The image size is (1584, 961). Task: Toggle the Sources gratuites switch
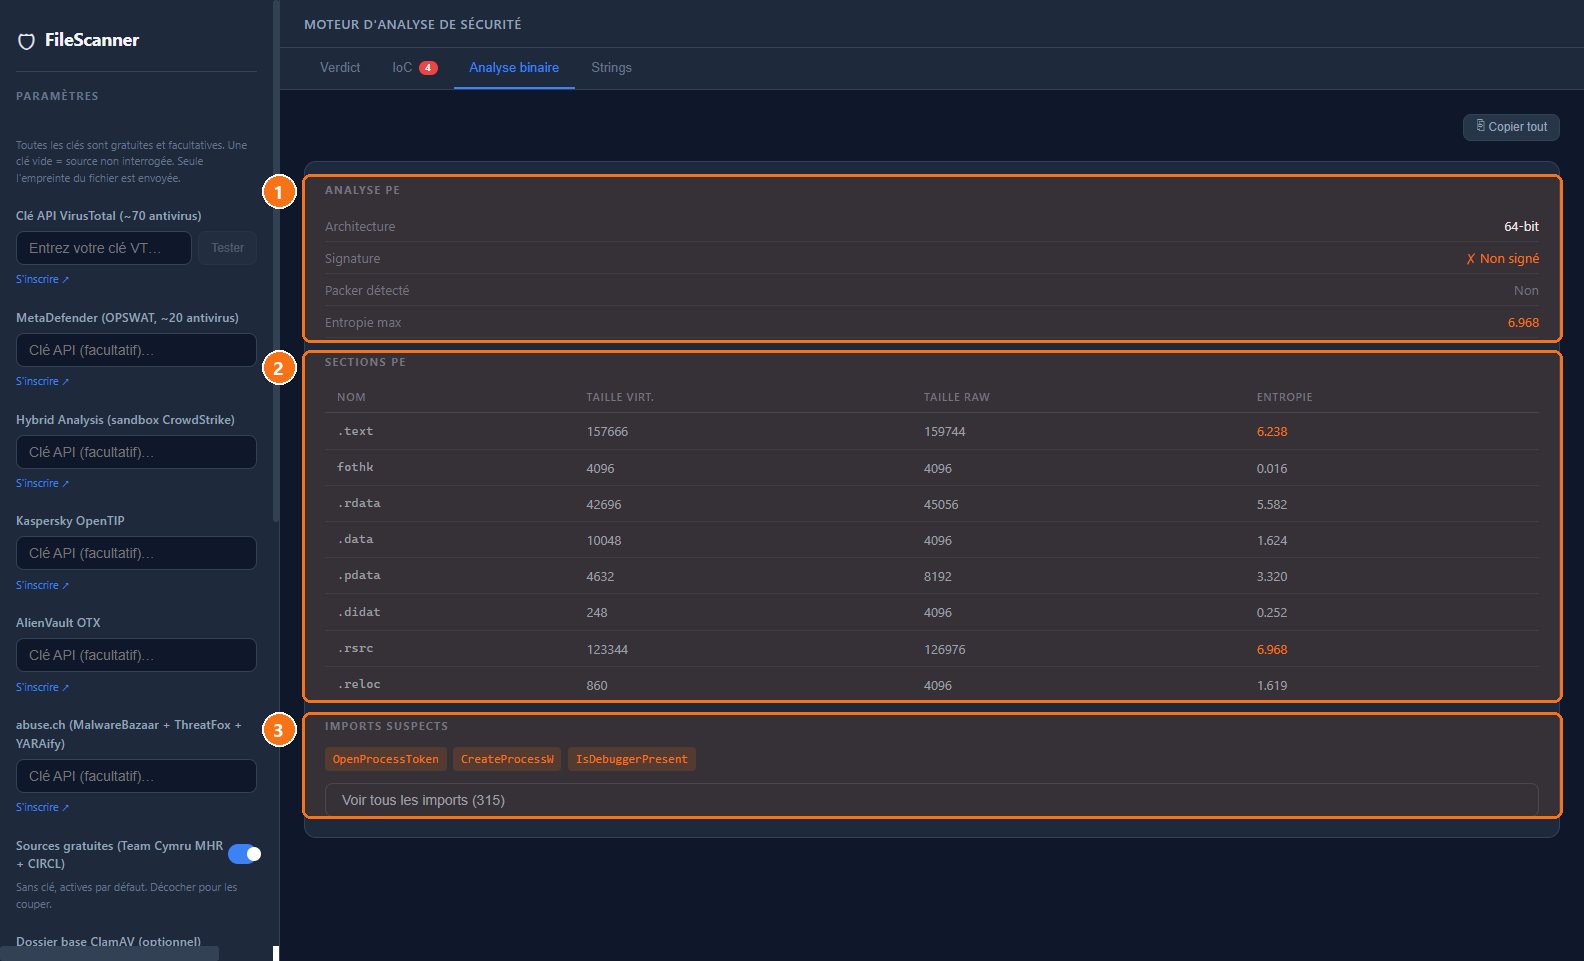click(x=244, y=854)
